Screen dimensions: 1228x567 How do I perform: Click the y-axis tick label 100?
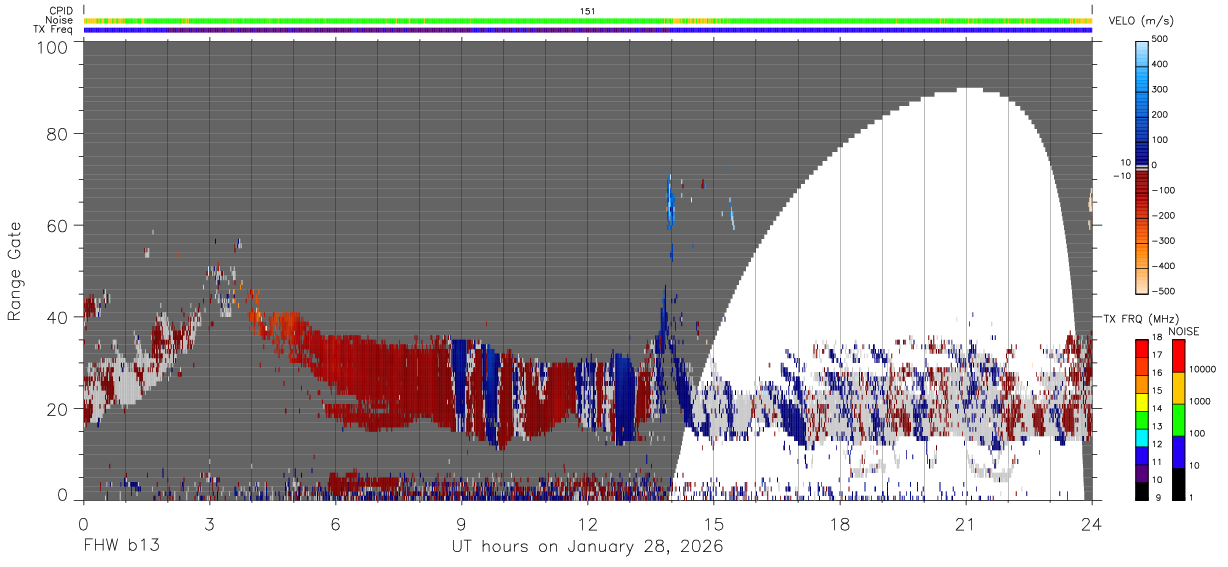52,46
